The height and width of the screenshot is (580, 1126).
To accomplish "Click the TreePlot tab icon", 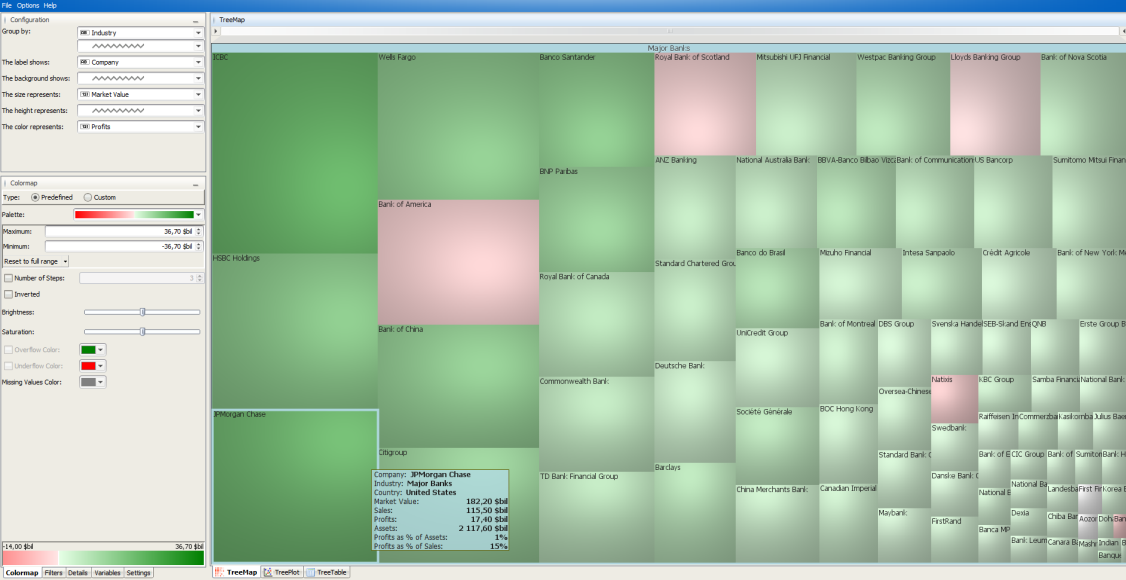I will 269,572.
